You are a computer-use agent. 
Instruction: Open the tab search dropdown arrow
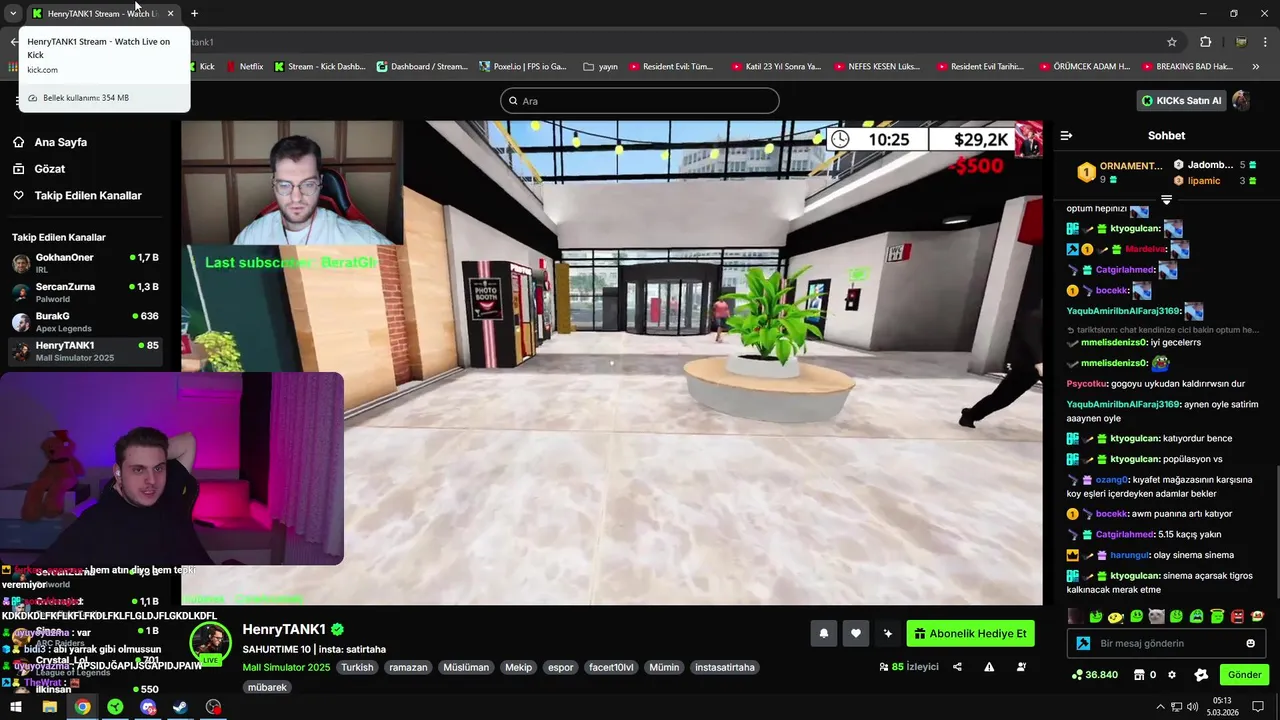pos(13,13)
